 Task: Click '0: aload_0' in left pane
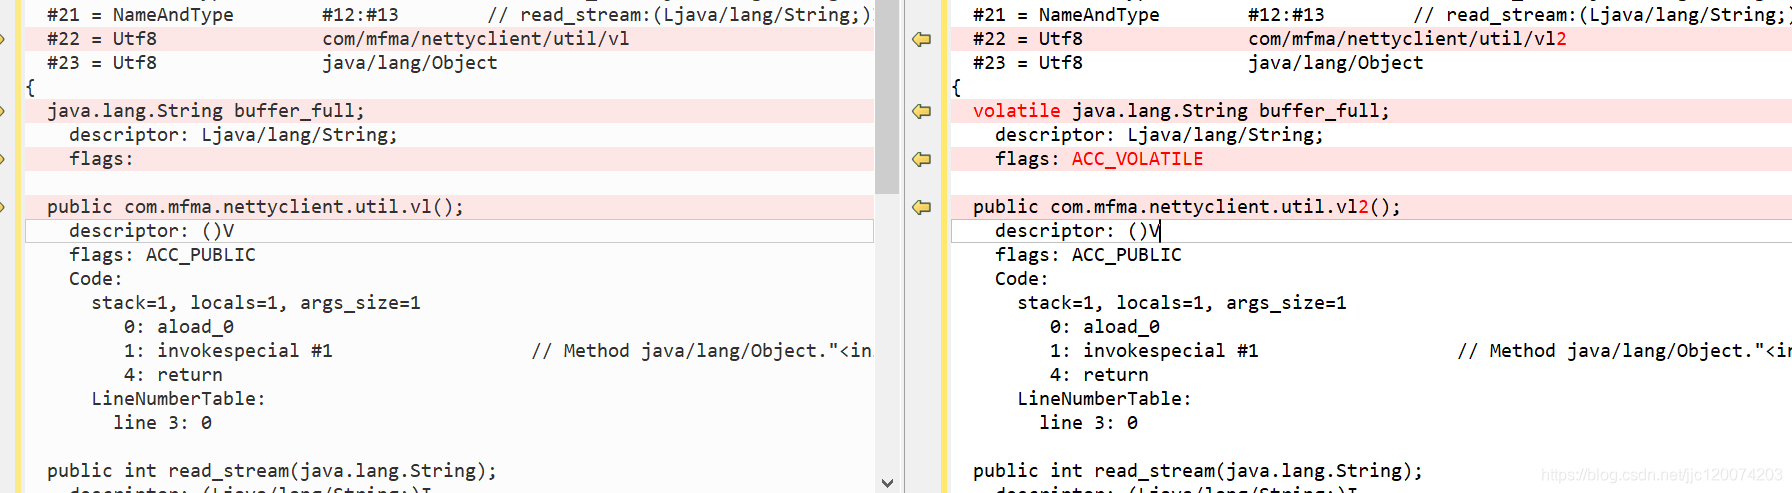click(x=179, y=327)
